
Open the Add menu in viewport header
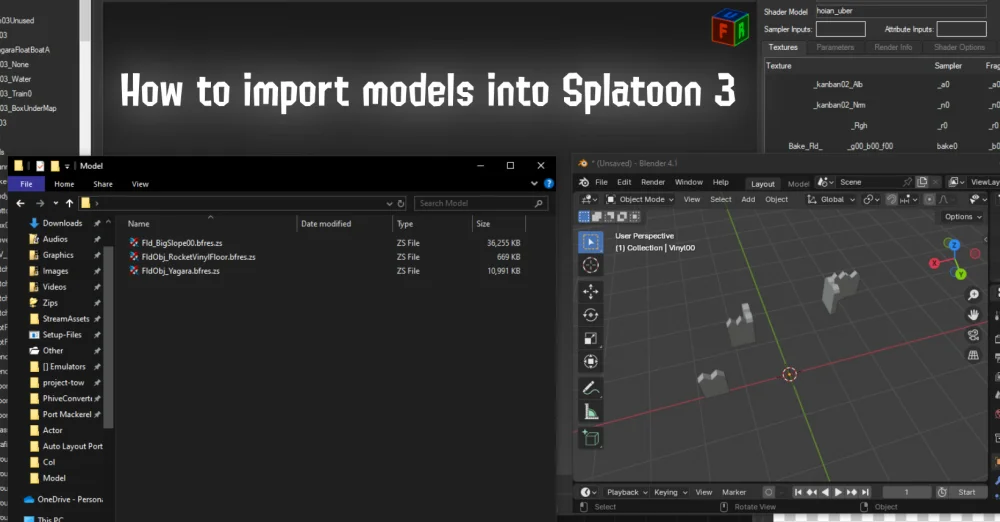(748, 200)
